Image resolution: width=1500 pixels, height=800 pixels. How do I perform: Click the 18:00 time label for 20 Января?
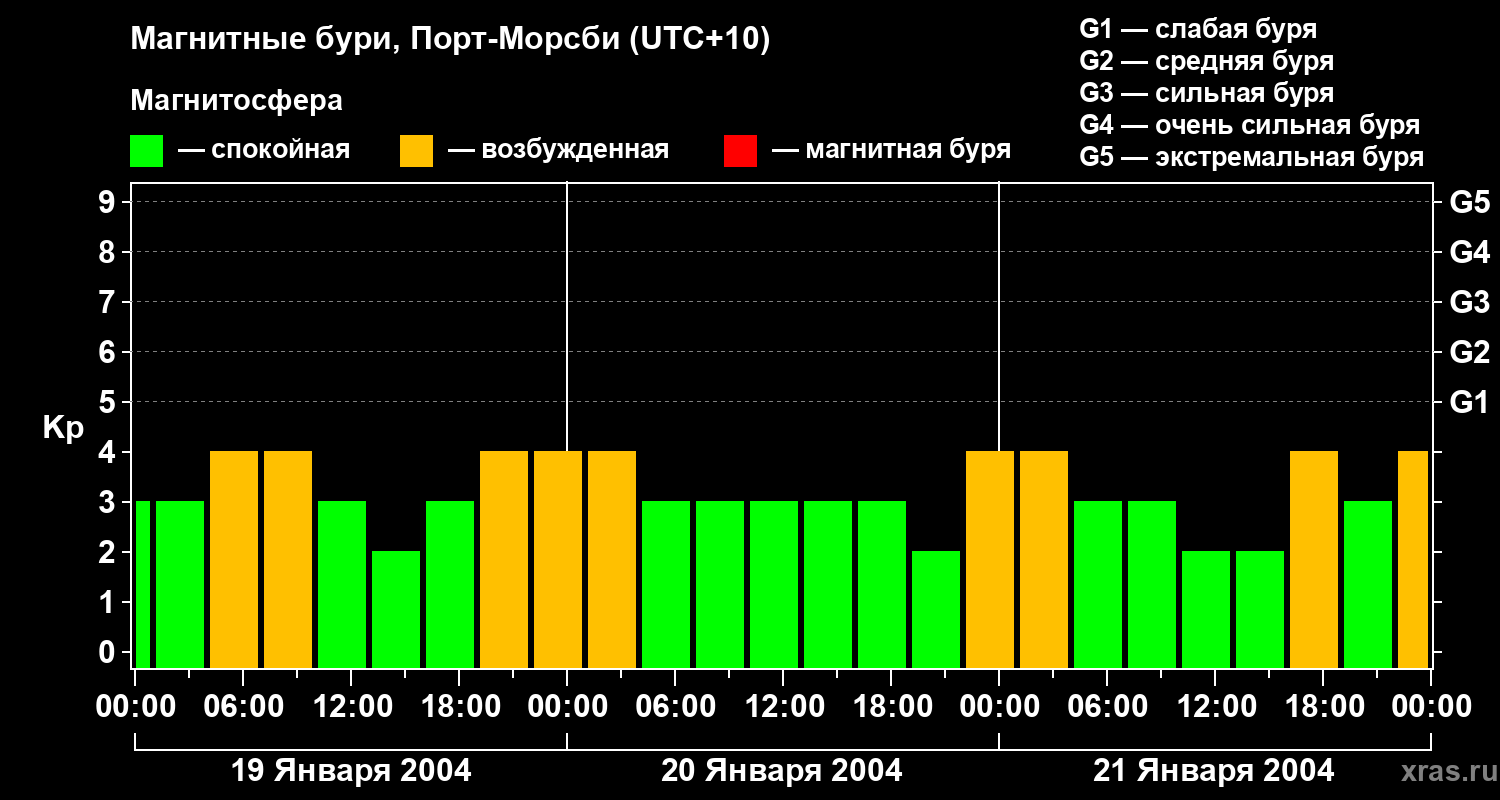(891, 707)
